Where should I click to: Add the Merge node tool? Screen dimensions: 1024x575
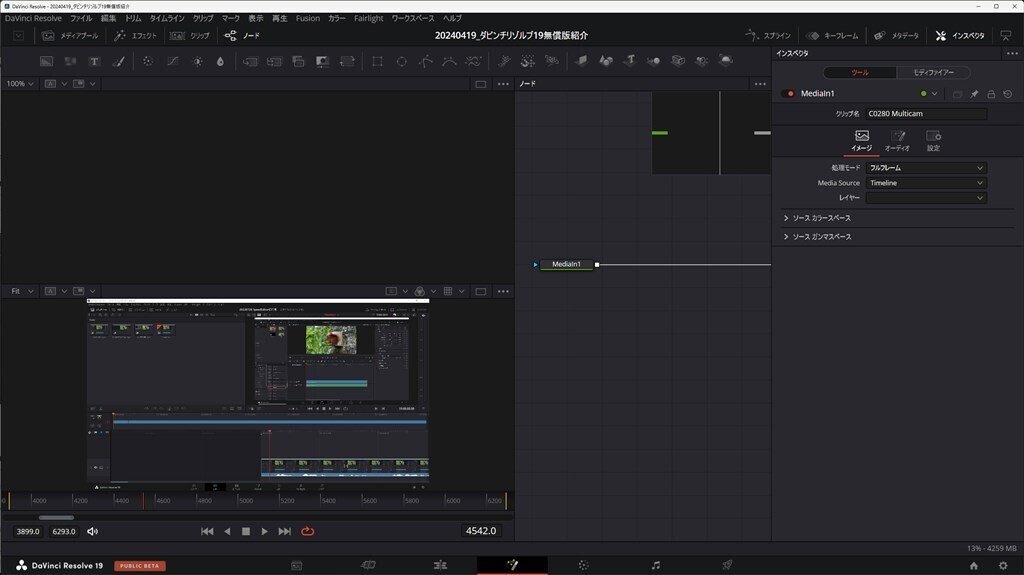pyautogui.click(x=250, y=61)
